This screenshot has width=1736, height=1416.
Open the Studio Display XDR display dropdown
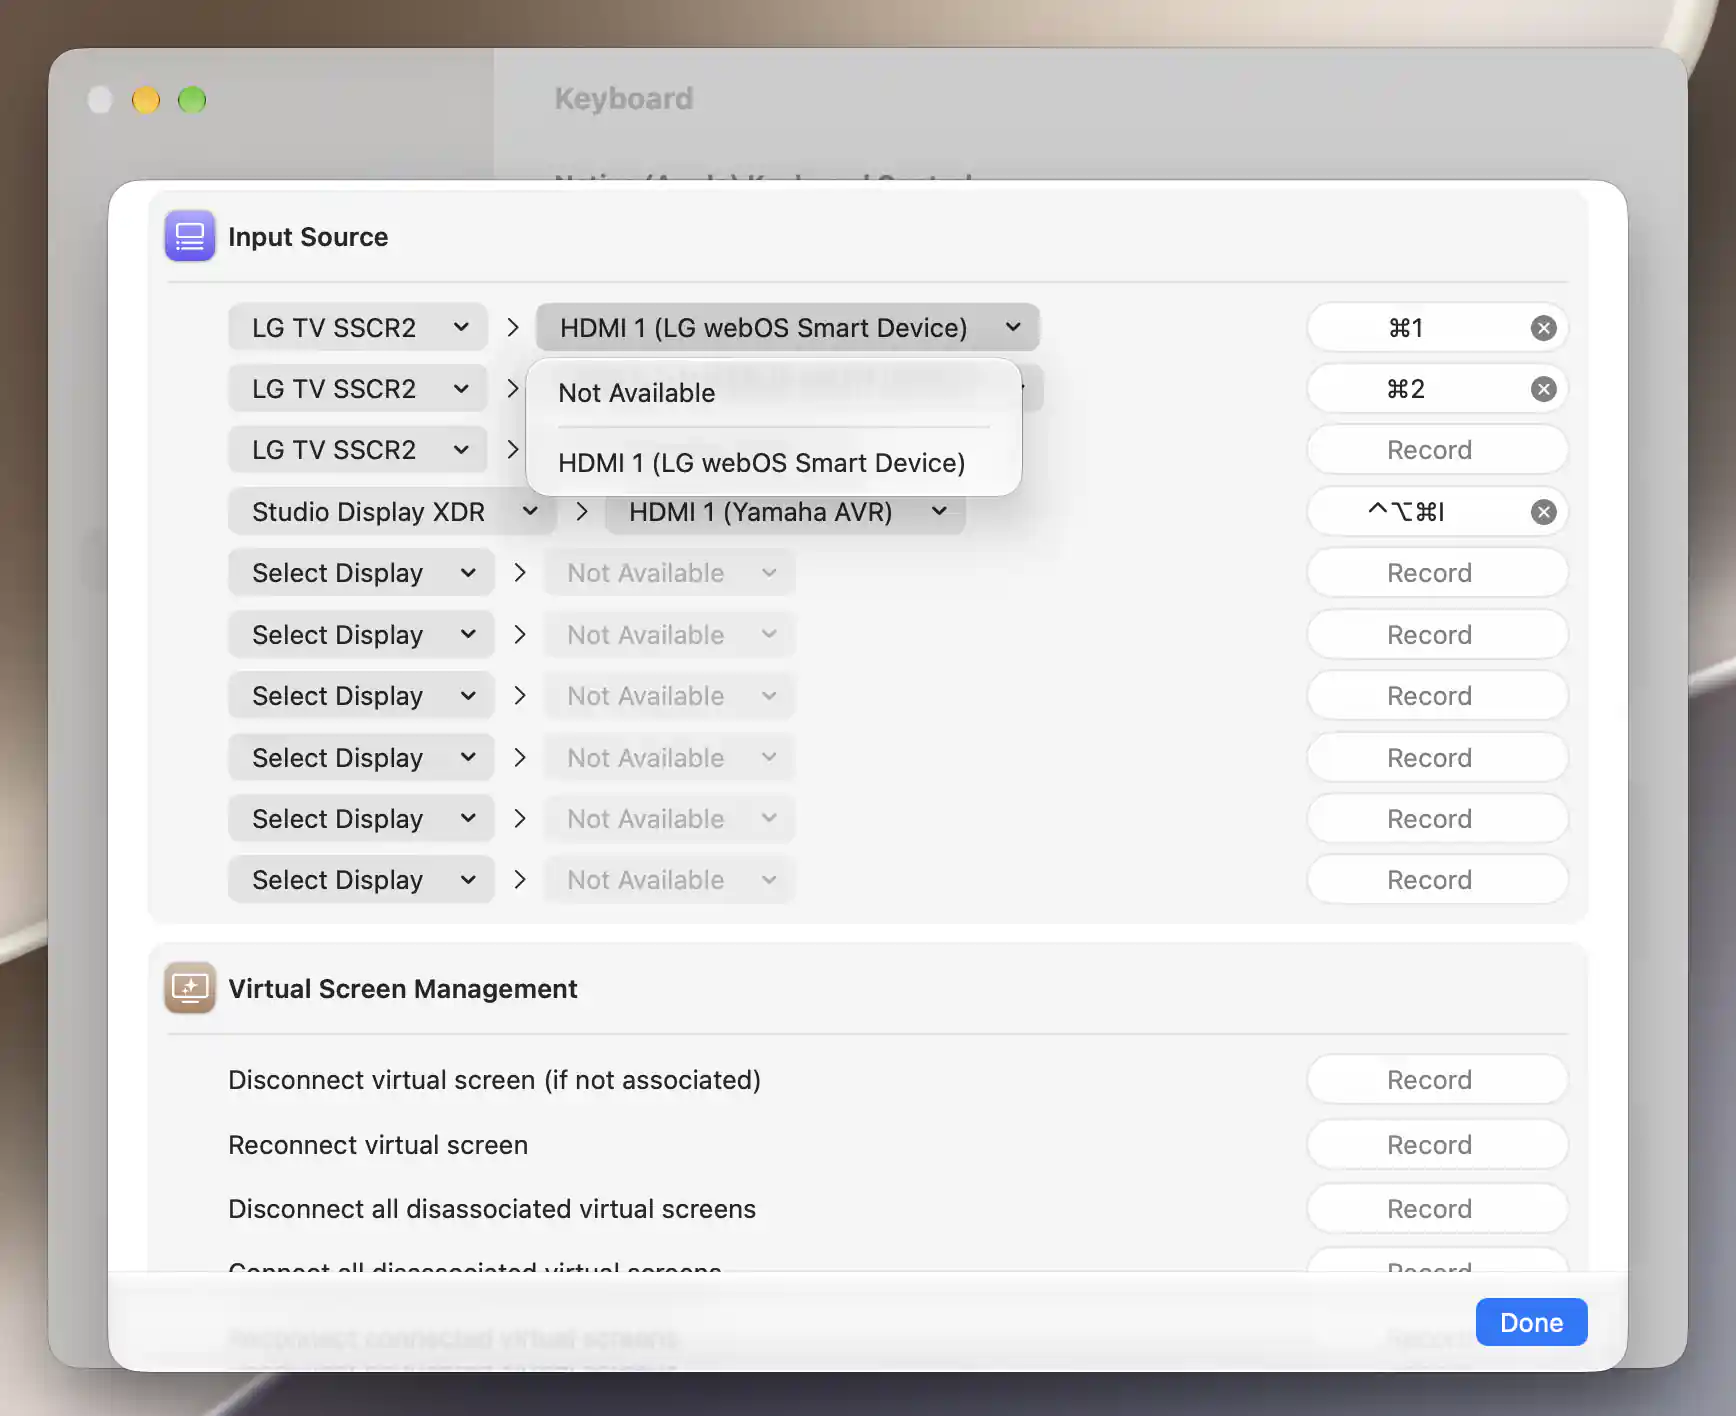click(x=392, y=512)
